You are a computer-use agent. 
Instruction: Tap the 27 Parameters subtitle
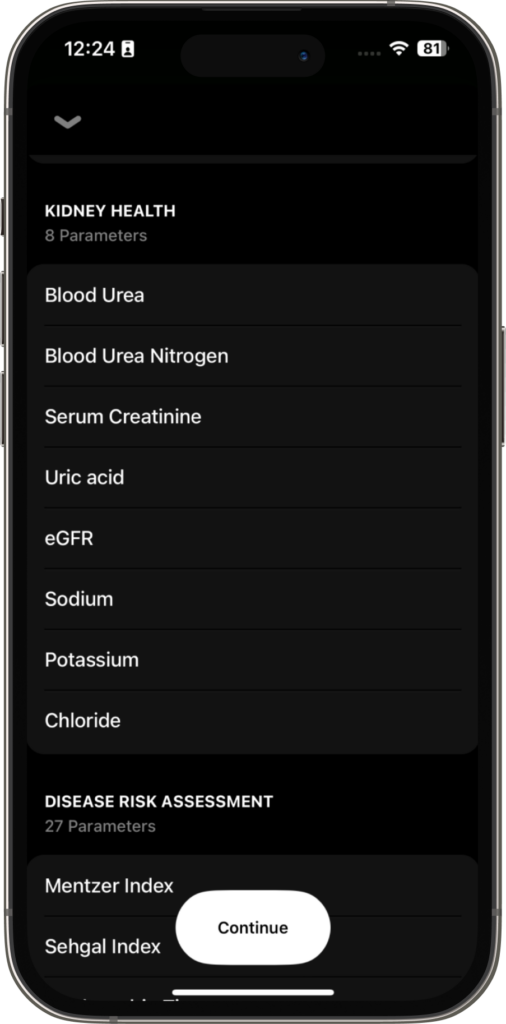pyautogui.click(x=100, y=826)
